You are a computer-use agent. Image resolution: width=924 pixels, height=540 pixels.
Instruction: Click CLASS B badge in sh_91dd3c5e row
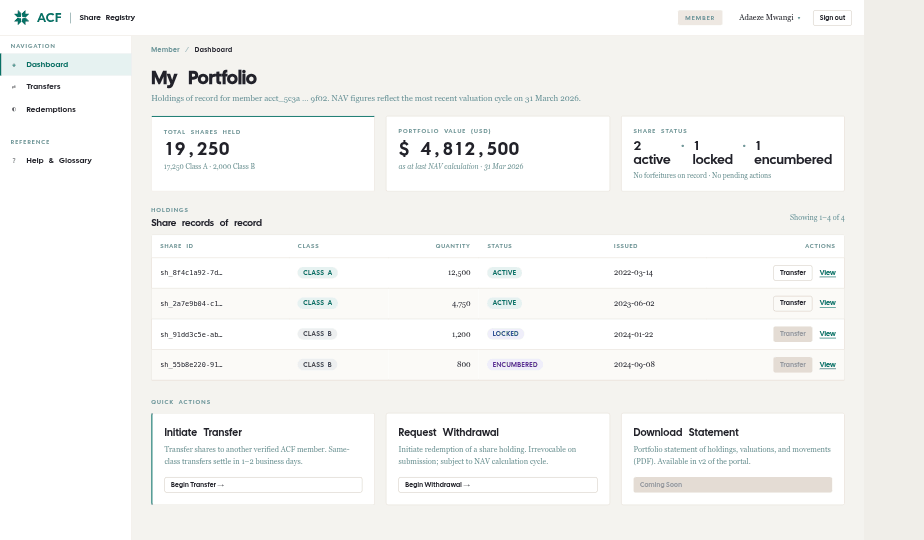pos(317,334)
